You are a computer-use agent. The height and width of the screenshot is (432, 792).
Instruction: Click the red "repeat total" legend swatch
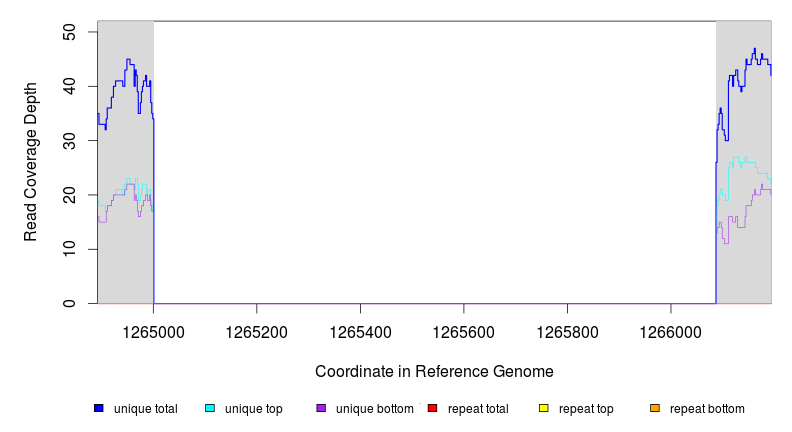432,408
